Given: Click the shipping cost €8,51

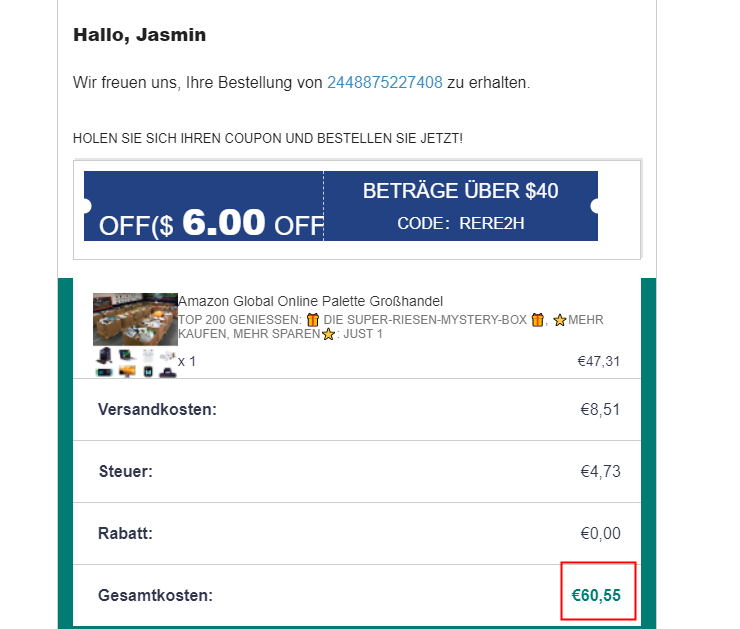Looking at the screenshot, I should pyautogui.click(x=601, y=409).
